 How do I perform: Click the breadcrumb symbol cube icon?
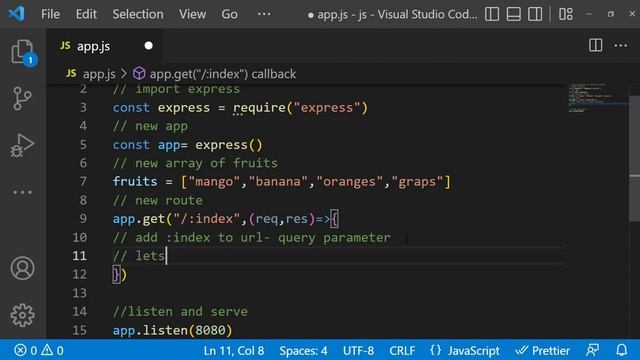tap(139, 74)
